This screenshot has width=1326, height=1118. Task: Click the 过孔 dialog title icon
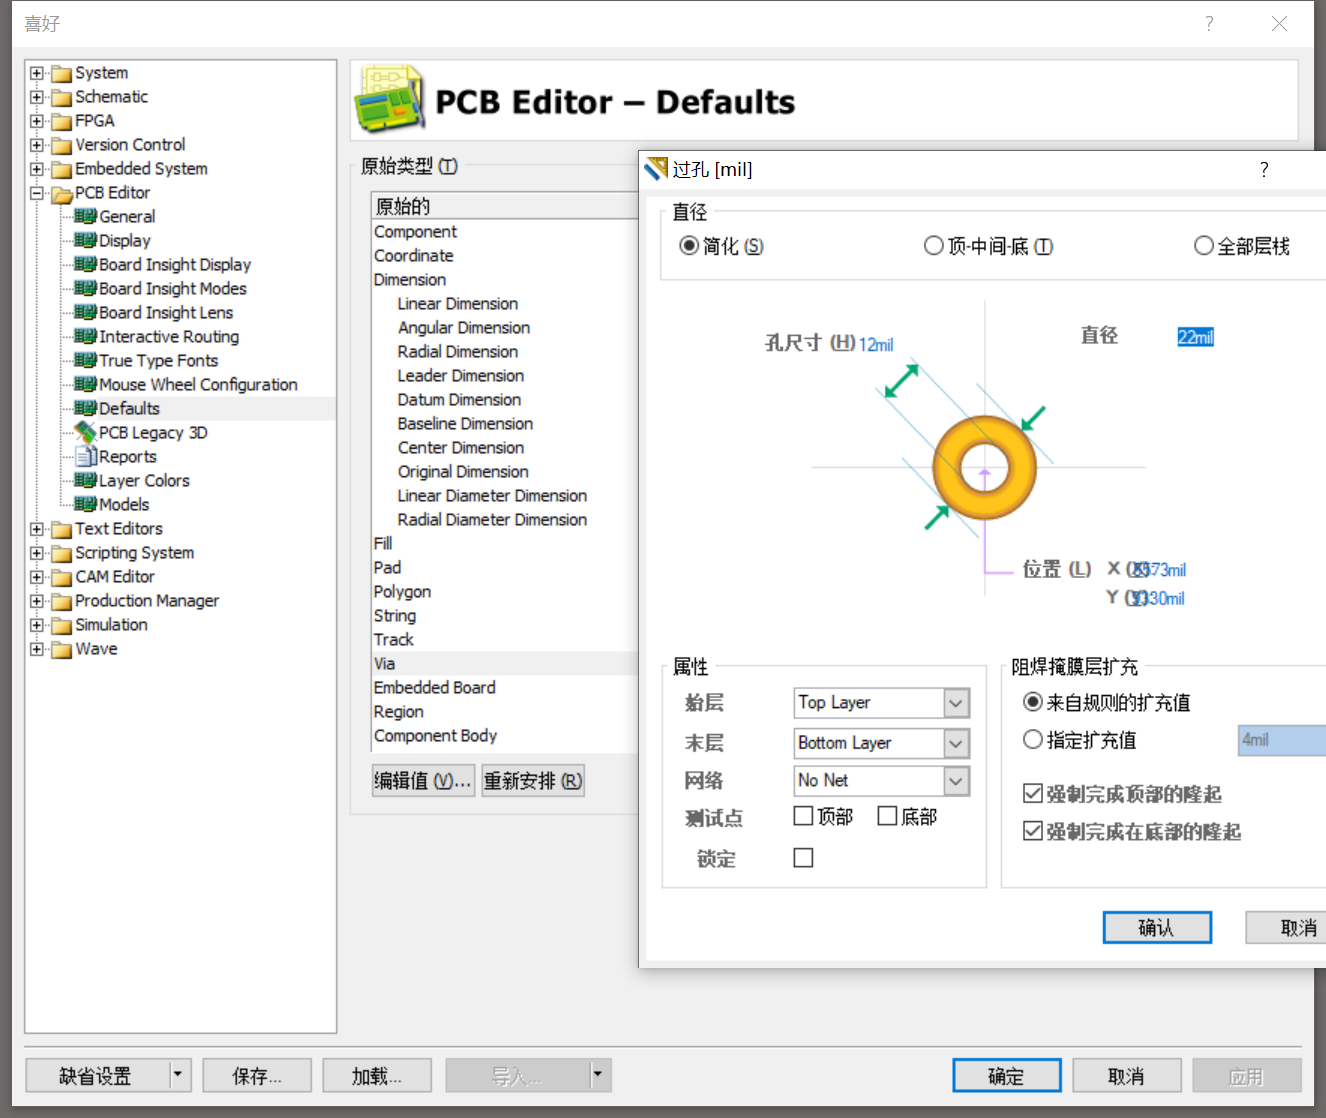coord(655,169)
